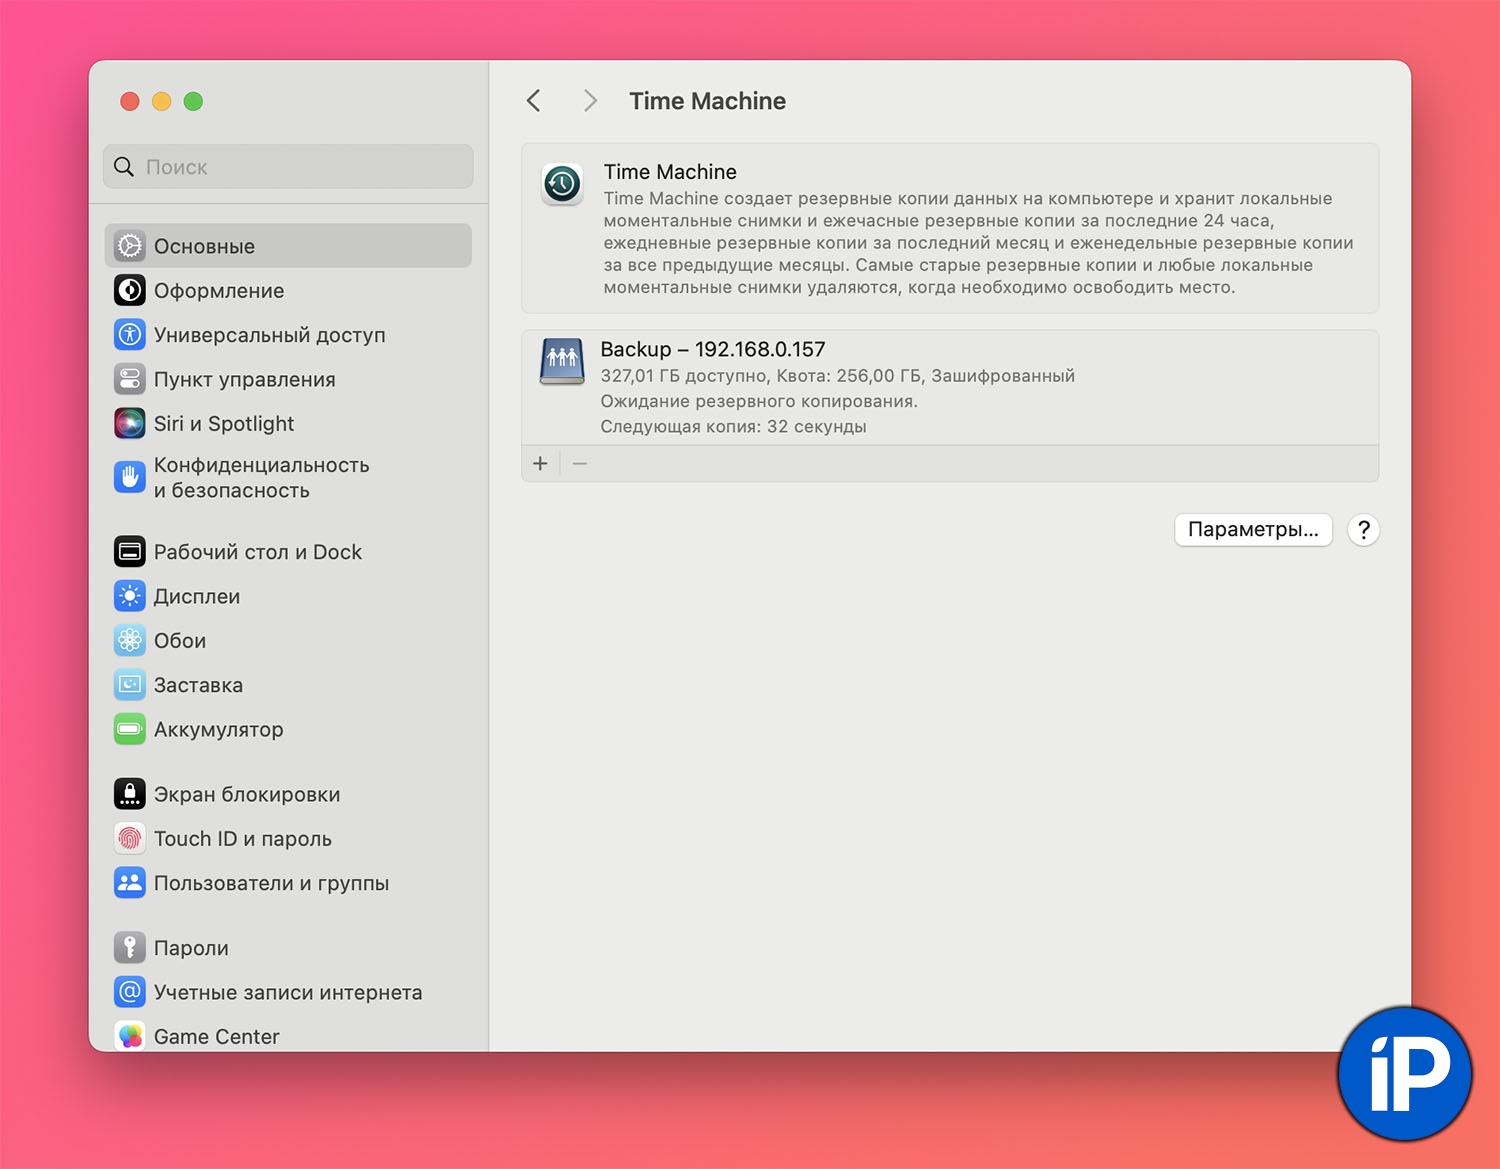Click the Пункт управления icon
This screenshot has width=1500, height=1169.
click(x=130, y=379)
